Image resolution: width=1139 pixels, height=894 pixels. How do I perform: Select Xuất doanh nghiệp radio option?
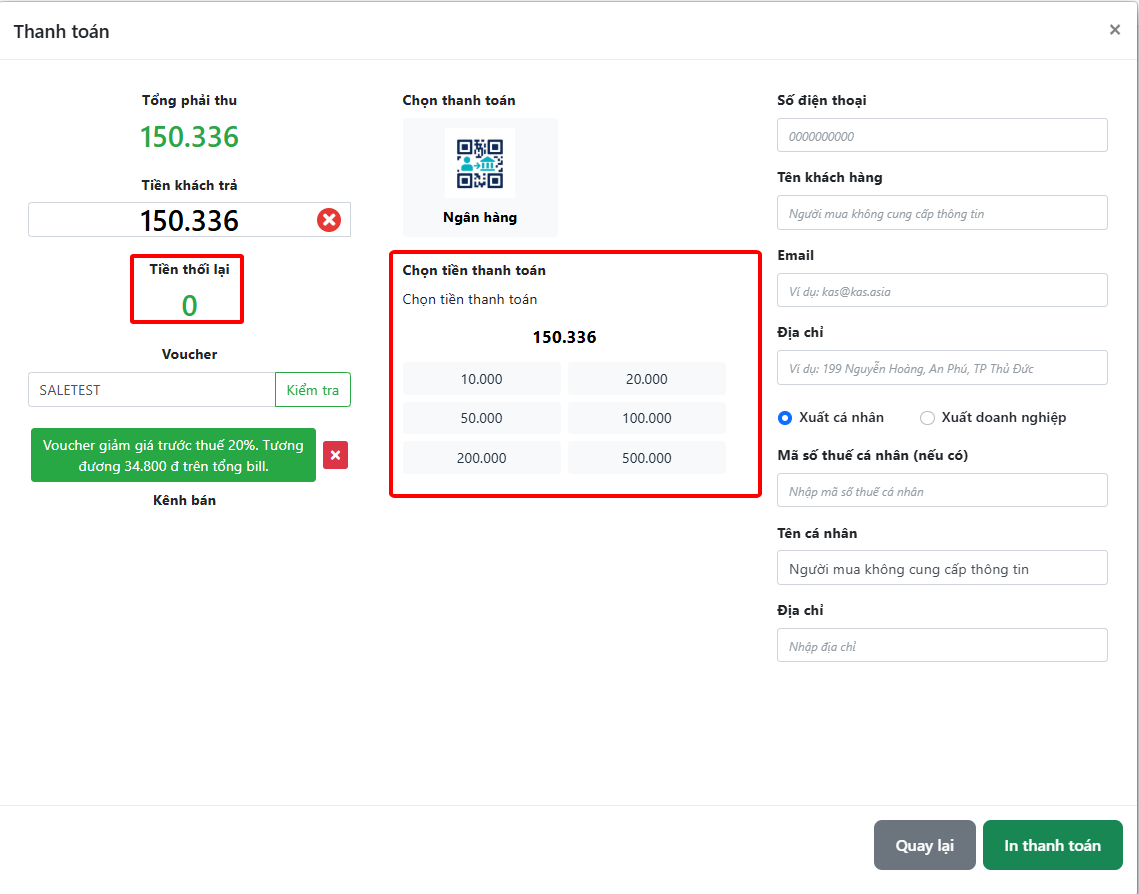pos(927,418)
